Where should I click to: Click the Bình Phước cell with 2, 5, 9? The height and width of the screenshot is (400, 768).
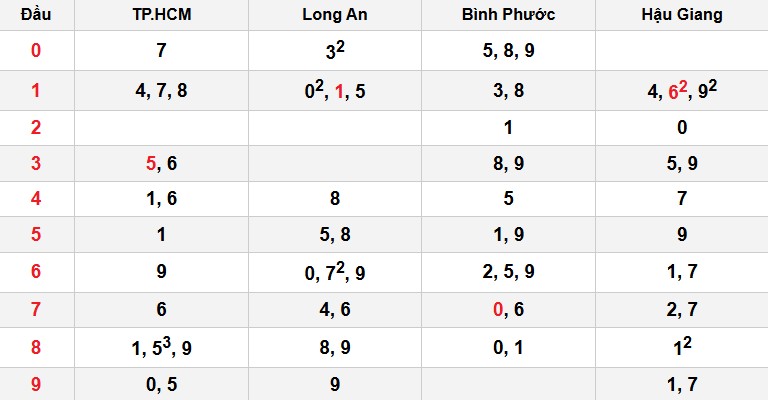coord(508,272)
